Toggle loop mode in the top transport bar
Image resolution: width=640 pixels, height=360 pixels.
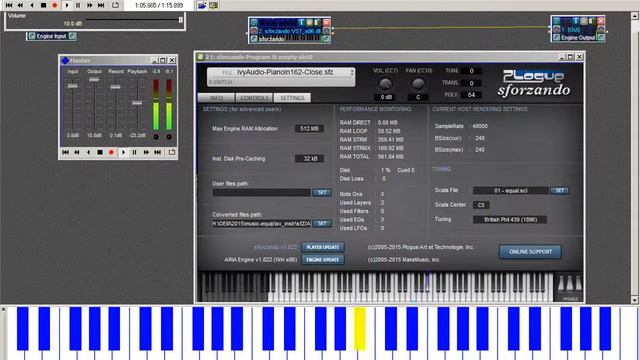coord(116,5)
